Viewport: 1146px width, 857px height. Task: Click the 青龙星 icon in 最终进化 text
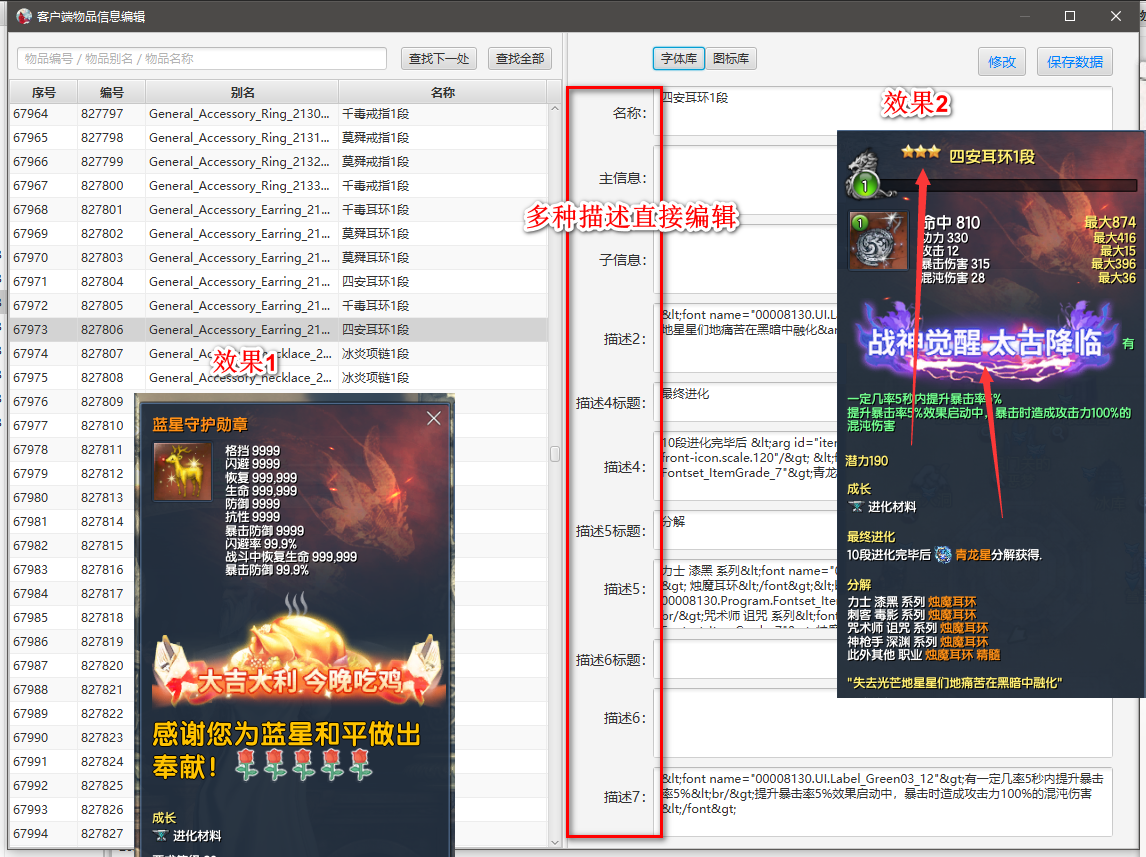pos(943,555)
